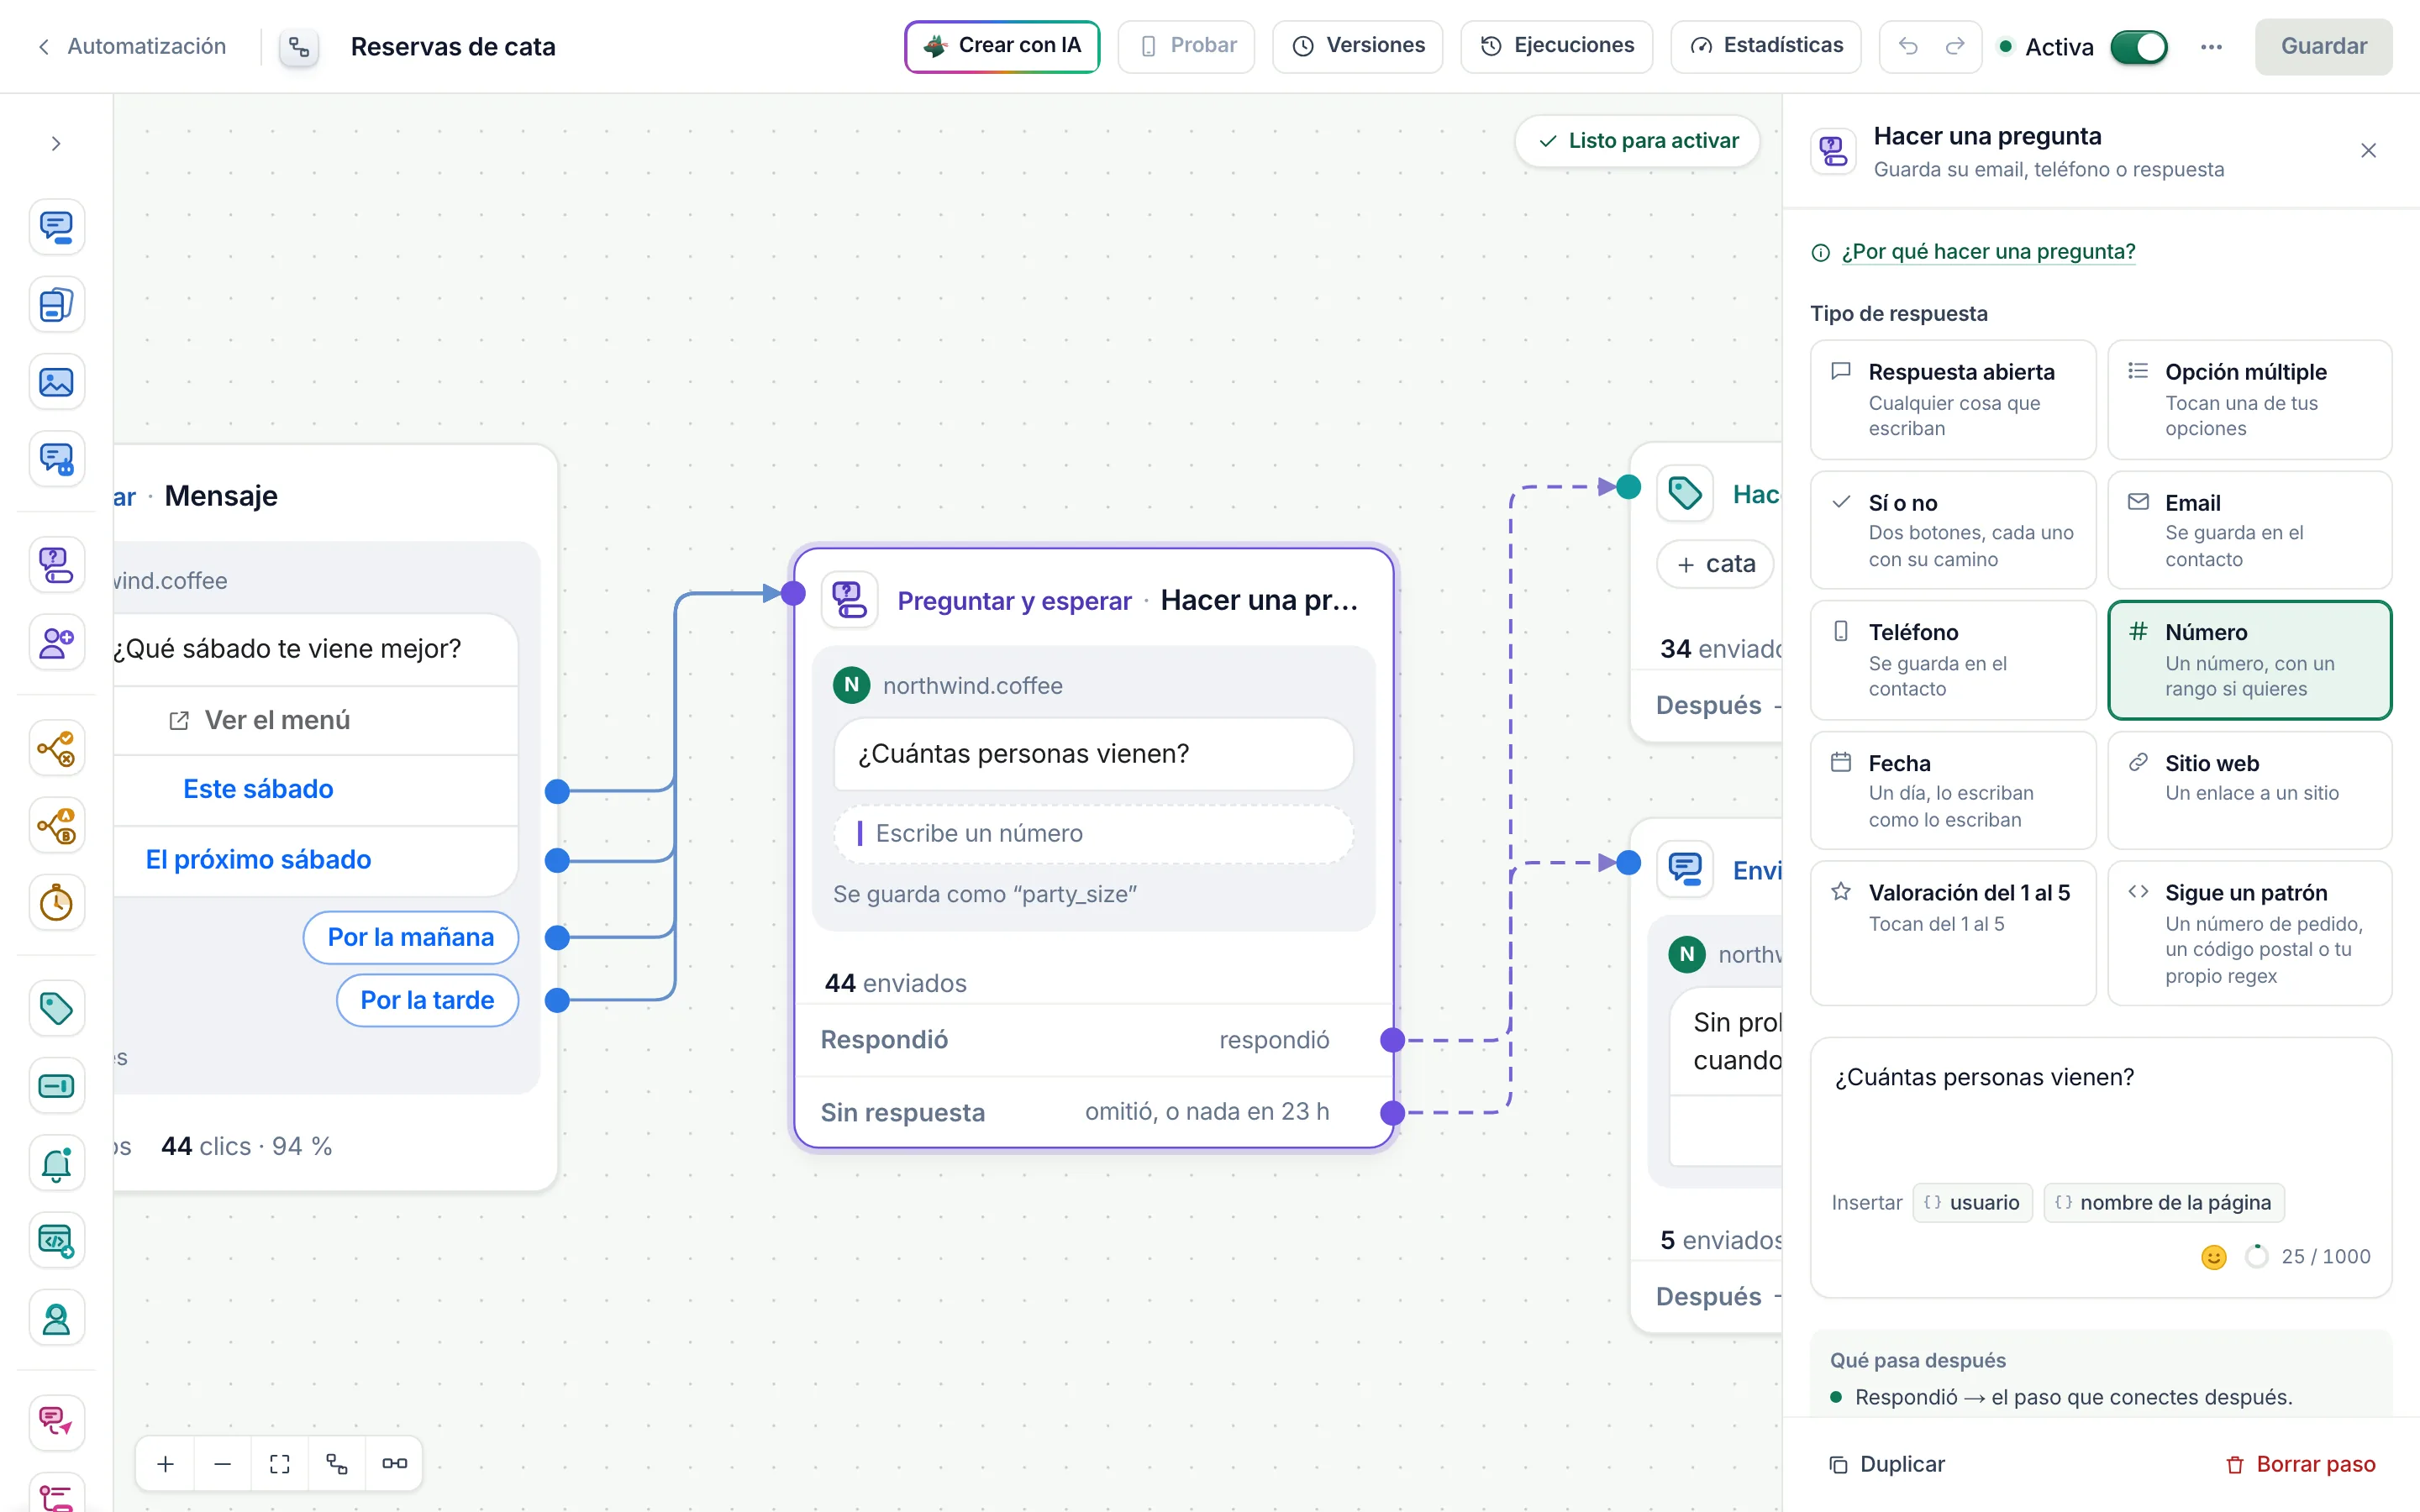Screen dimensions: 2420x1512
Task: Click the ask-a-question sidebar icon
Action: click(56, 565)
